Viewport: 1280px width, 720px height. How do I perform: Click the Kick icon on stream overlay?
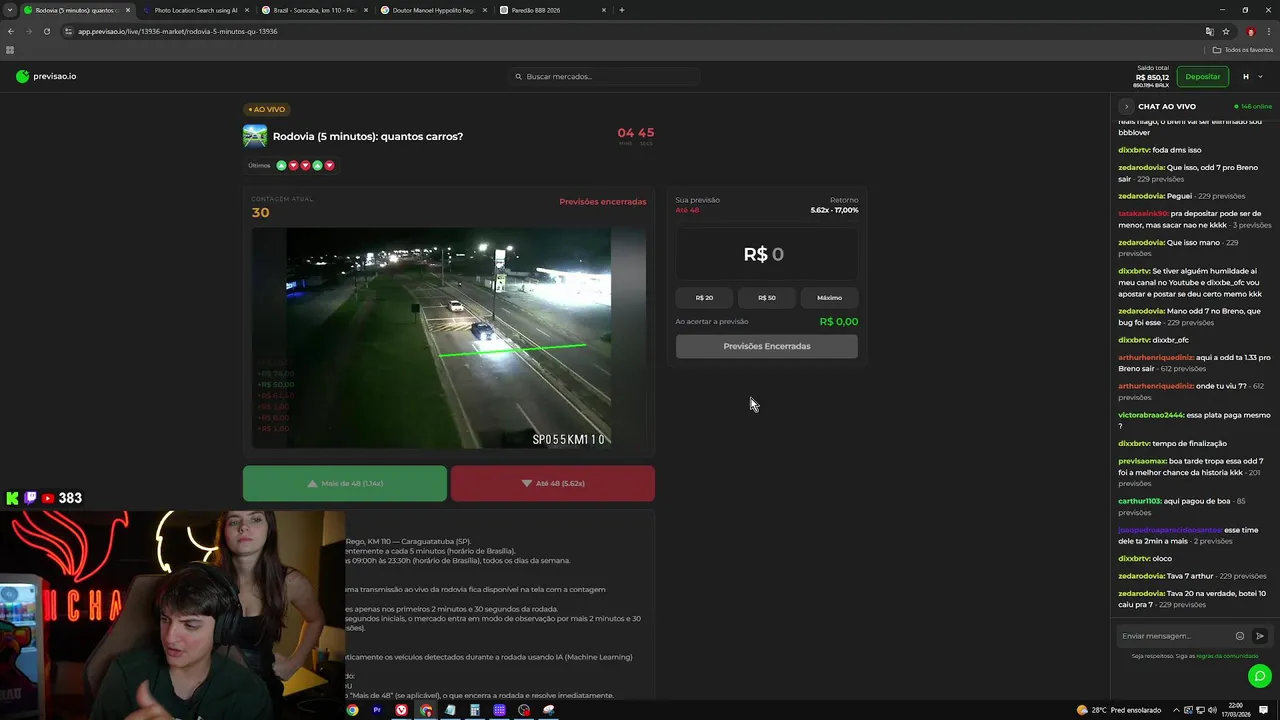12,498
